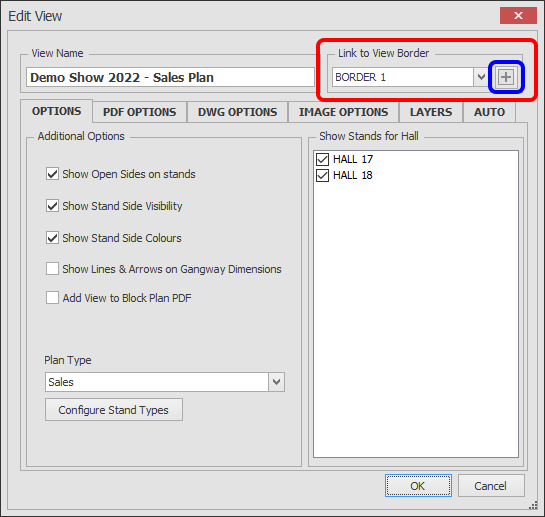Toggle Show Stand Side Visibility checkbox

click(x=52, y=205)
